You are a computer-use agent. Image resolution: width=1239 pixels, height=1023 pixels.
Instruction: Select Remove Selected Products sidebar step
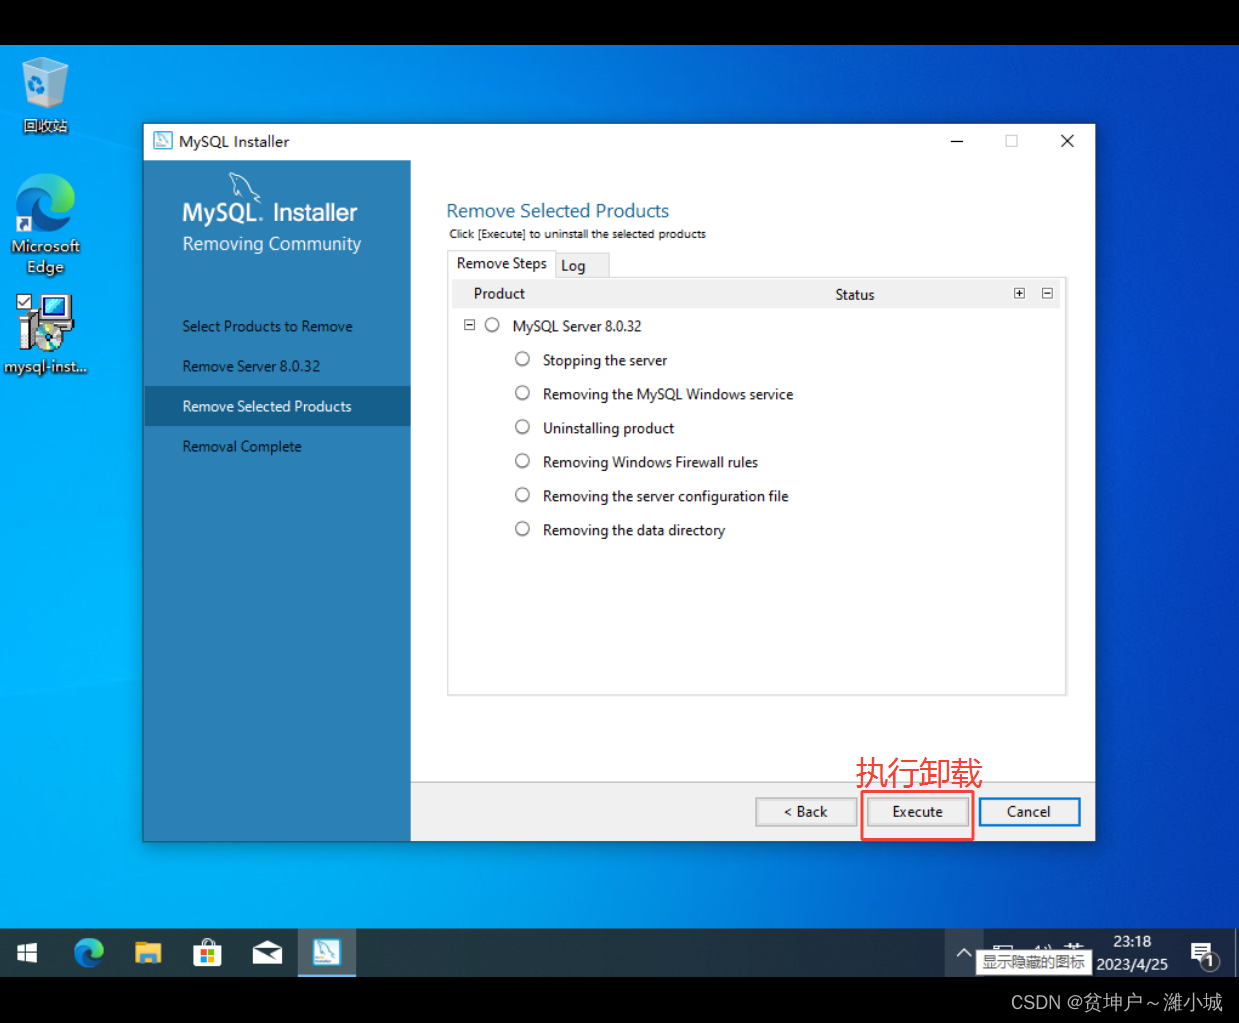(x=277, y=406)
